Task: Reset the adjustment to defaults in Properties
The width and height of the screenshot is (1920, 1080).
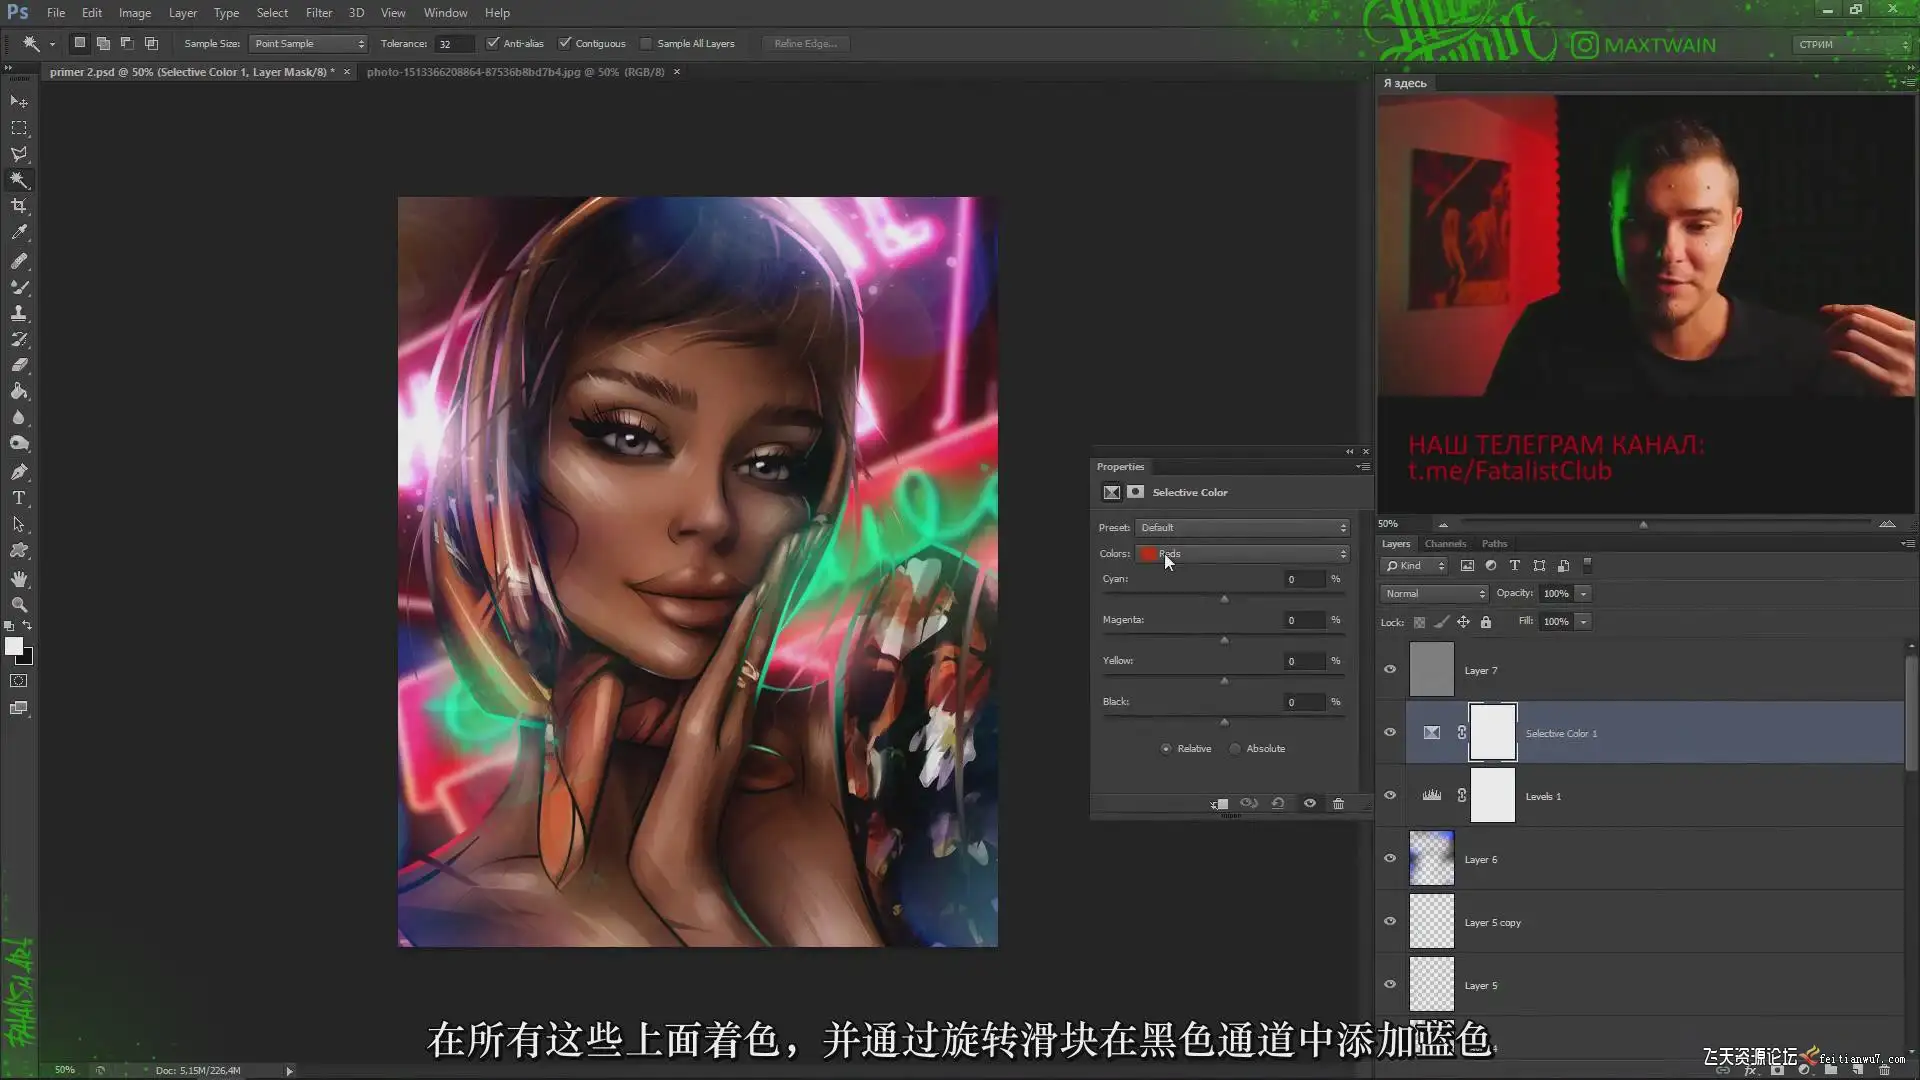Action: [1278, 803]
